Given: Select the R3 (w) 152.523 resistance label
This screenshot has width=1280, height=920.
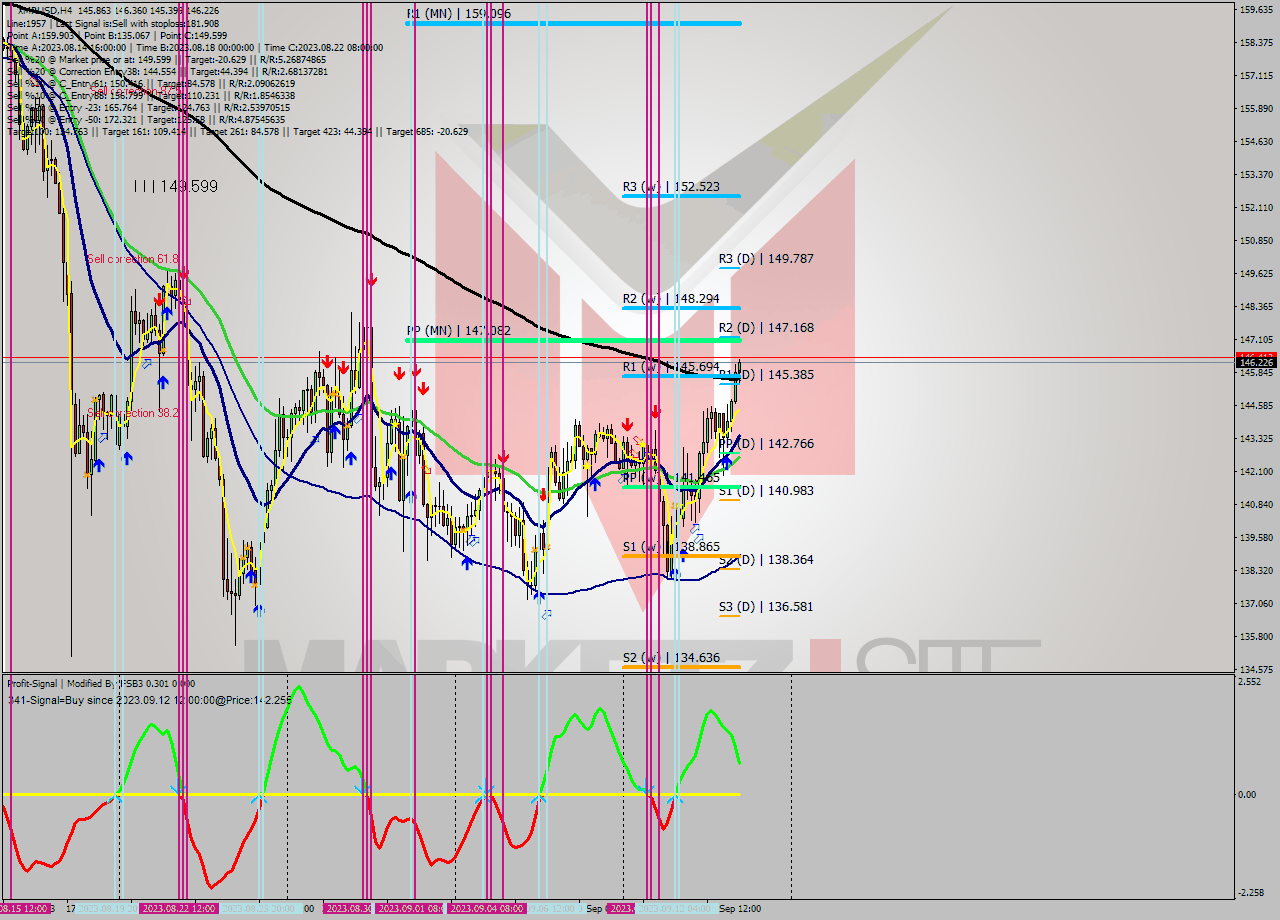Looking at the screenshot, I should [x=670, y=187].
